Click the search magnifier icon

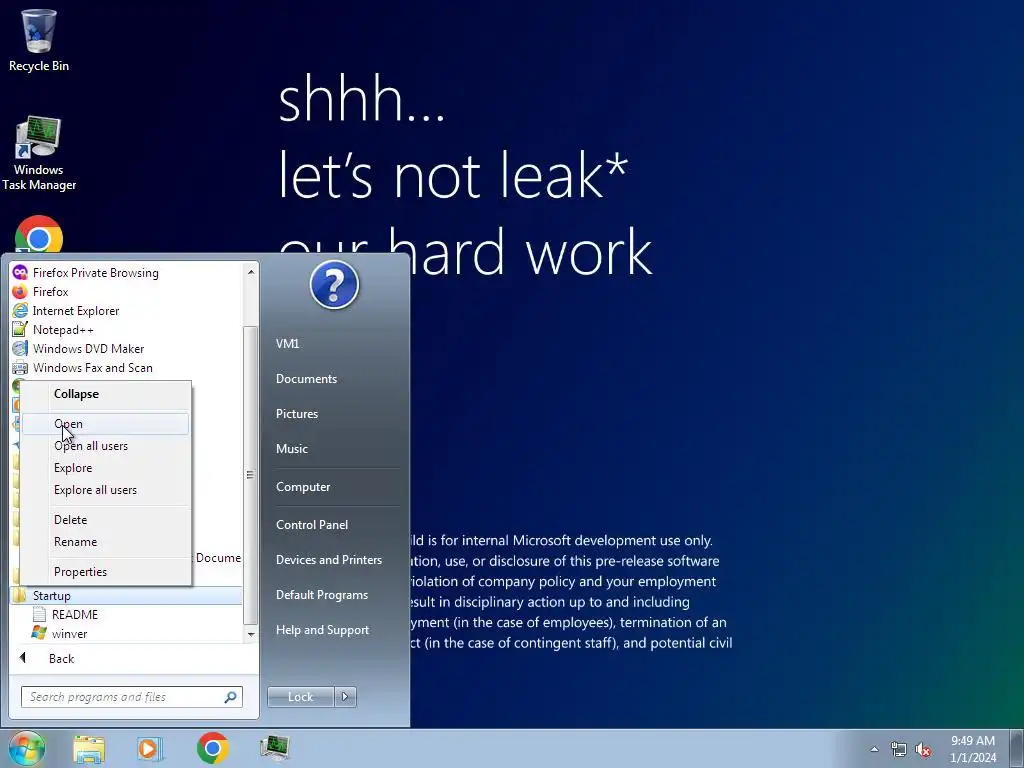(x=231, y=697)
